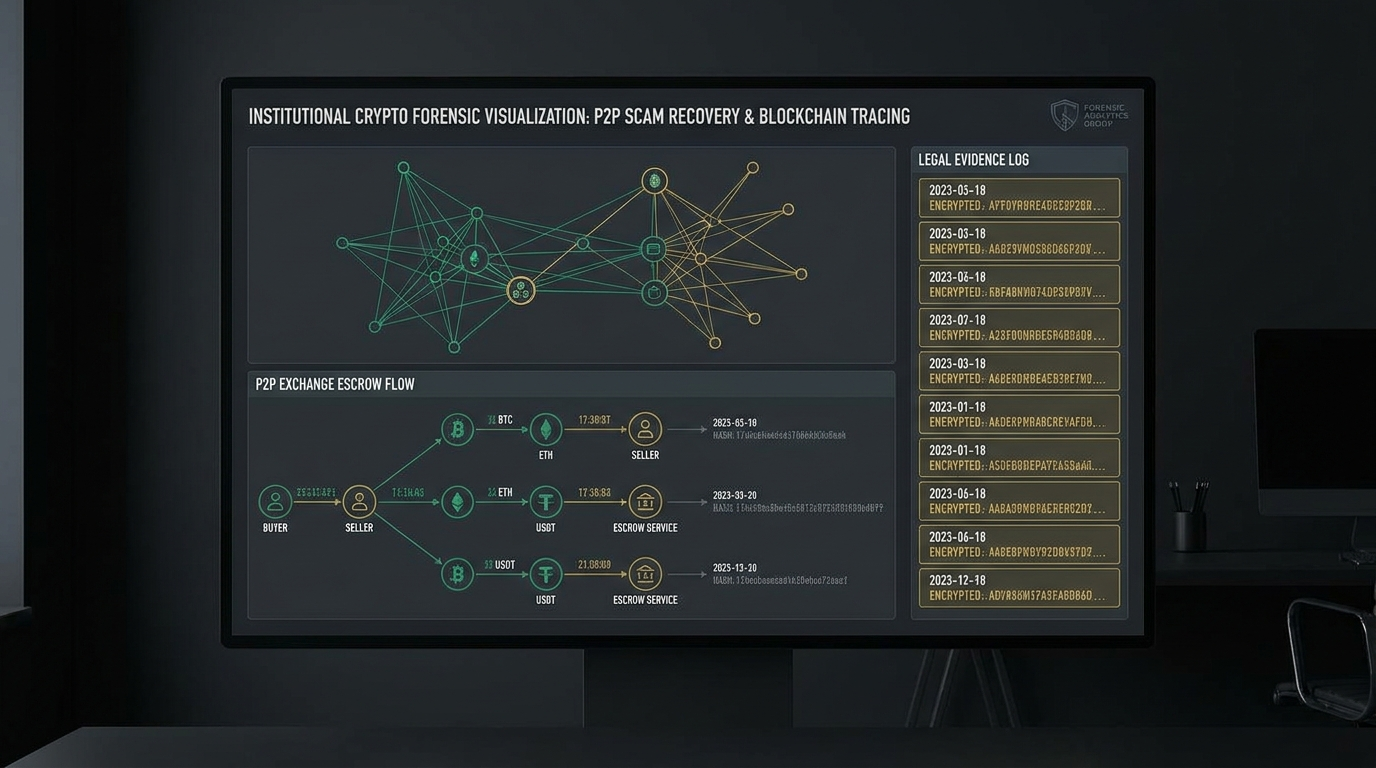Open the SELLER node ending the top flow row
This screenshot has height=768, width=1376.
645,429
